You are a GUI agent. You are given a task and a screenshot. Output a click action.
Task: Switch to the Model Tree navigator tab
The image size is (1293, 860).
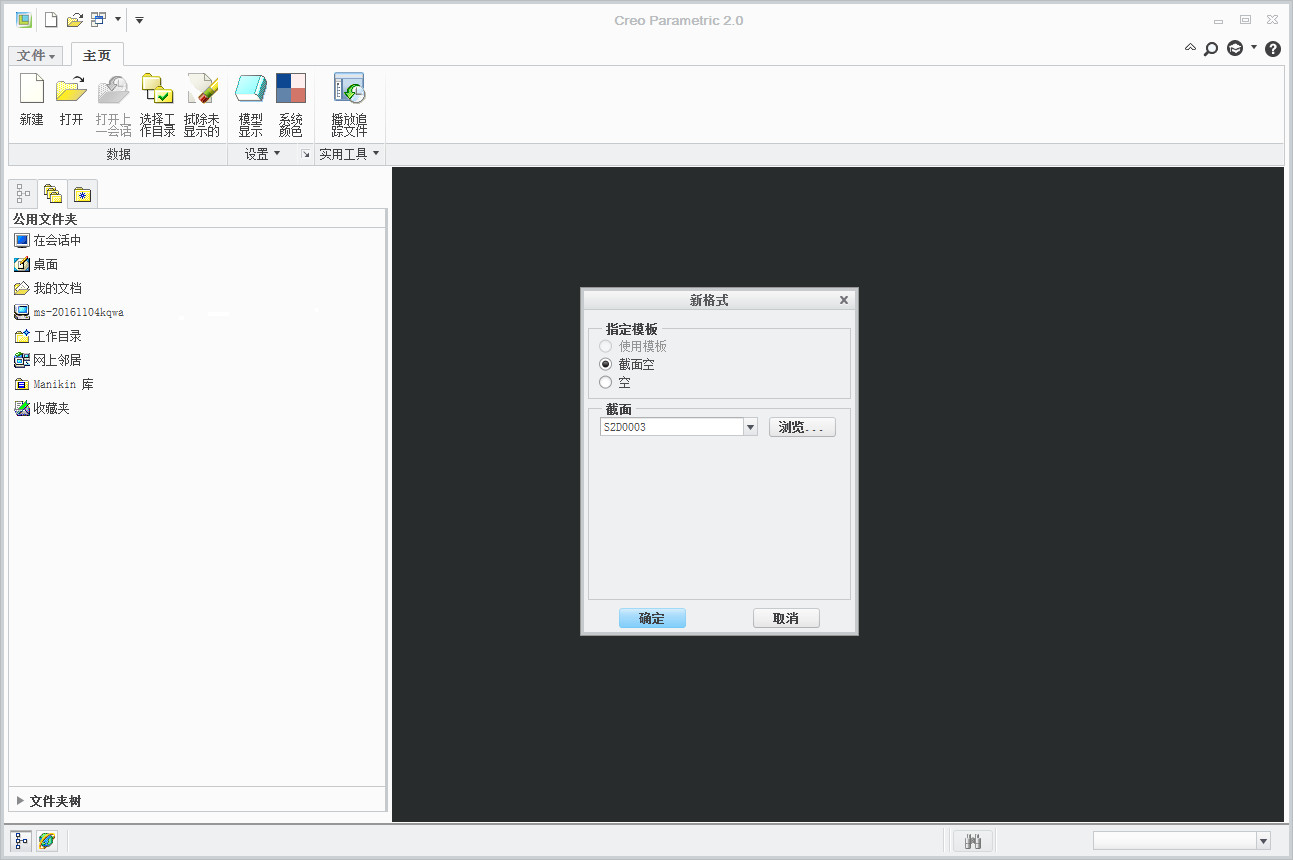(23, 194)
